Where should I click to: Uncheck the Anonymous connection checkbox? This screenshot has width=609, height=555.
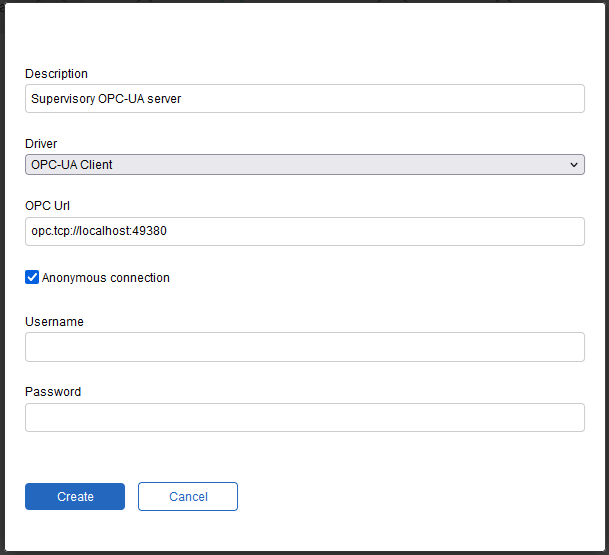(32, 277)
